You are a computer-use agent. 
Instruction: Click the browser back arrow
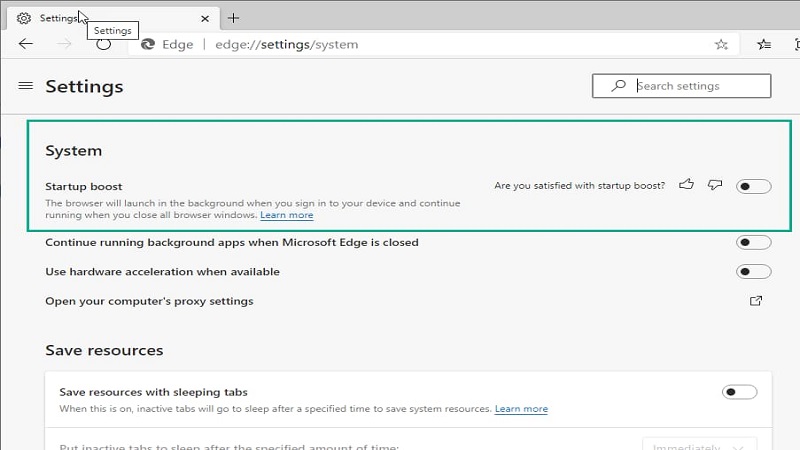click(x=26, y=44)
